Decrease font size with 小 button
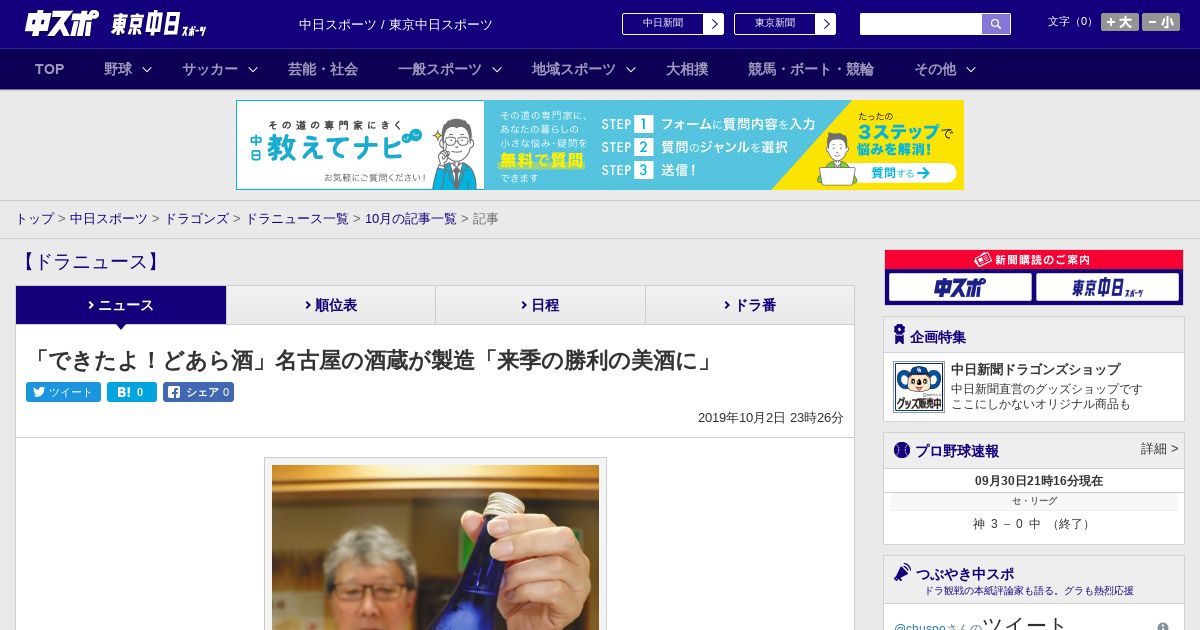 tap(1160, 22)
